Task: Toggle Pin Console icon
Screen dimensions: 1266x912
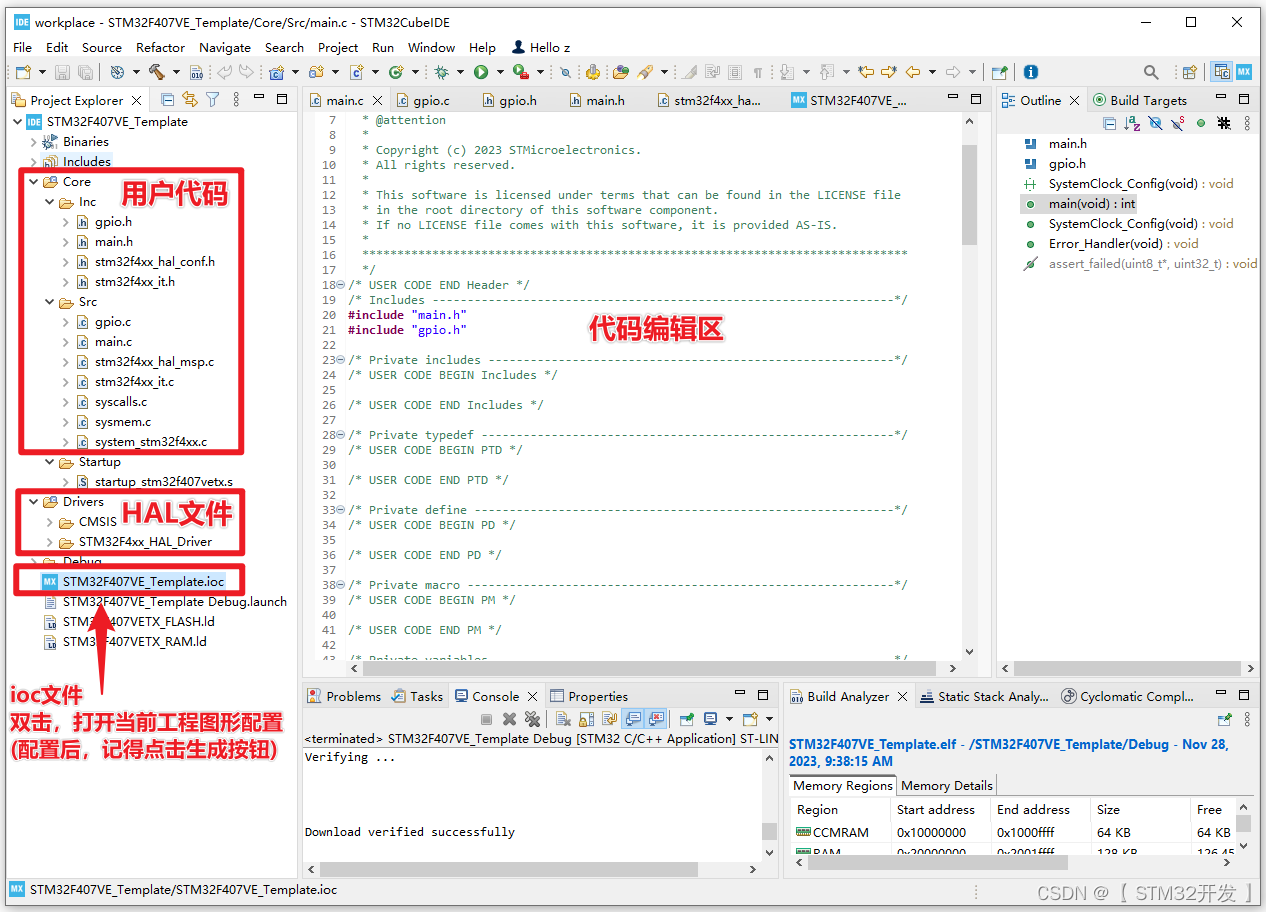Action: (x=687, y=719)
